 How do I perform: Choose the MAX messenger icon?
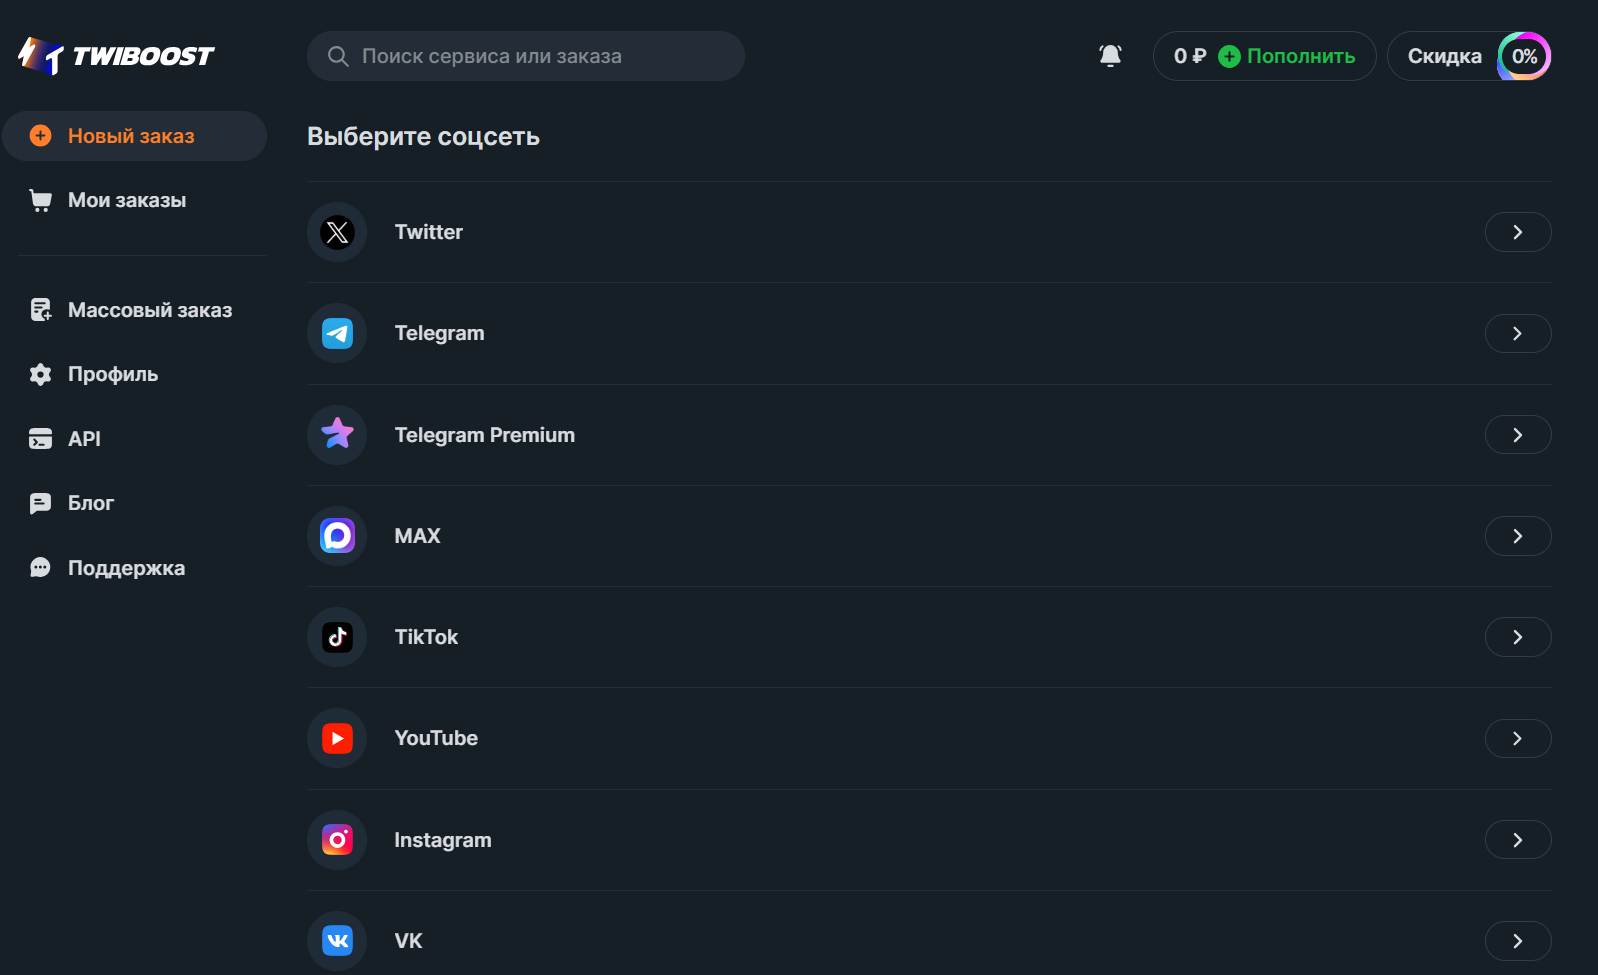tap(337, 536)
